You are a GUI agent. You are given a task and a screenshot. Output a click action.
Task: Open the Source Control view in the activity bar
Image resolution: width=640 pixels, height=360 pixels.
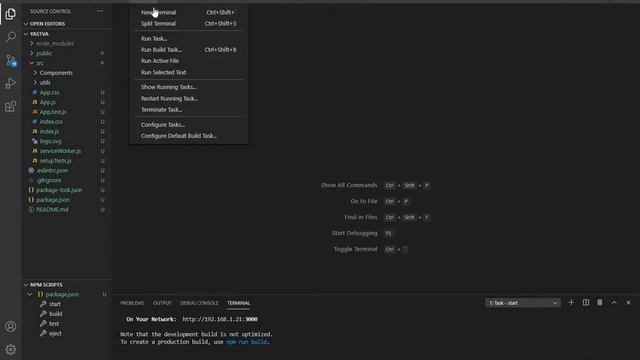pos(11,60)
